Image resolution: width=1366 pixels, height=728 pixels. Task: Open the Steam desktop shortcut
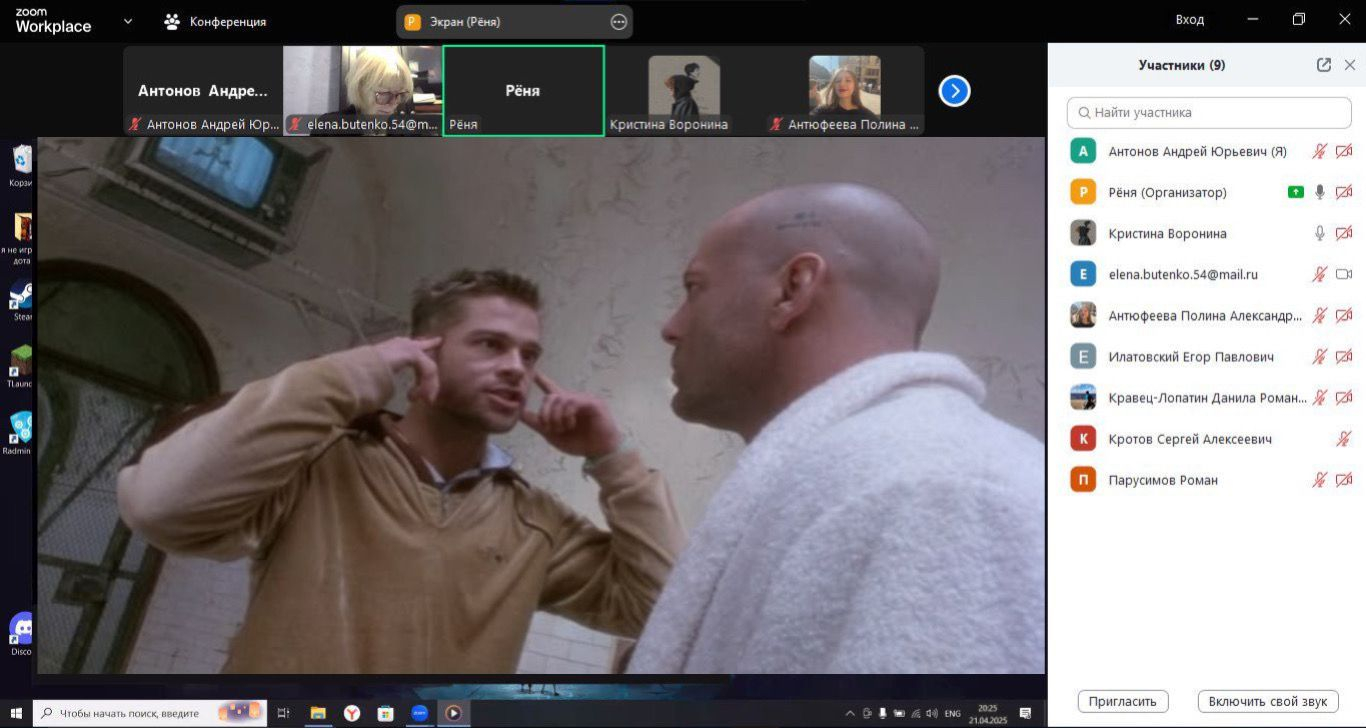pyautogui.click(x=21, y=298)
